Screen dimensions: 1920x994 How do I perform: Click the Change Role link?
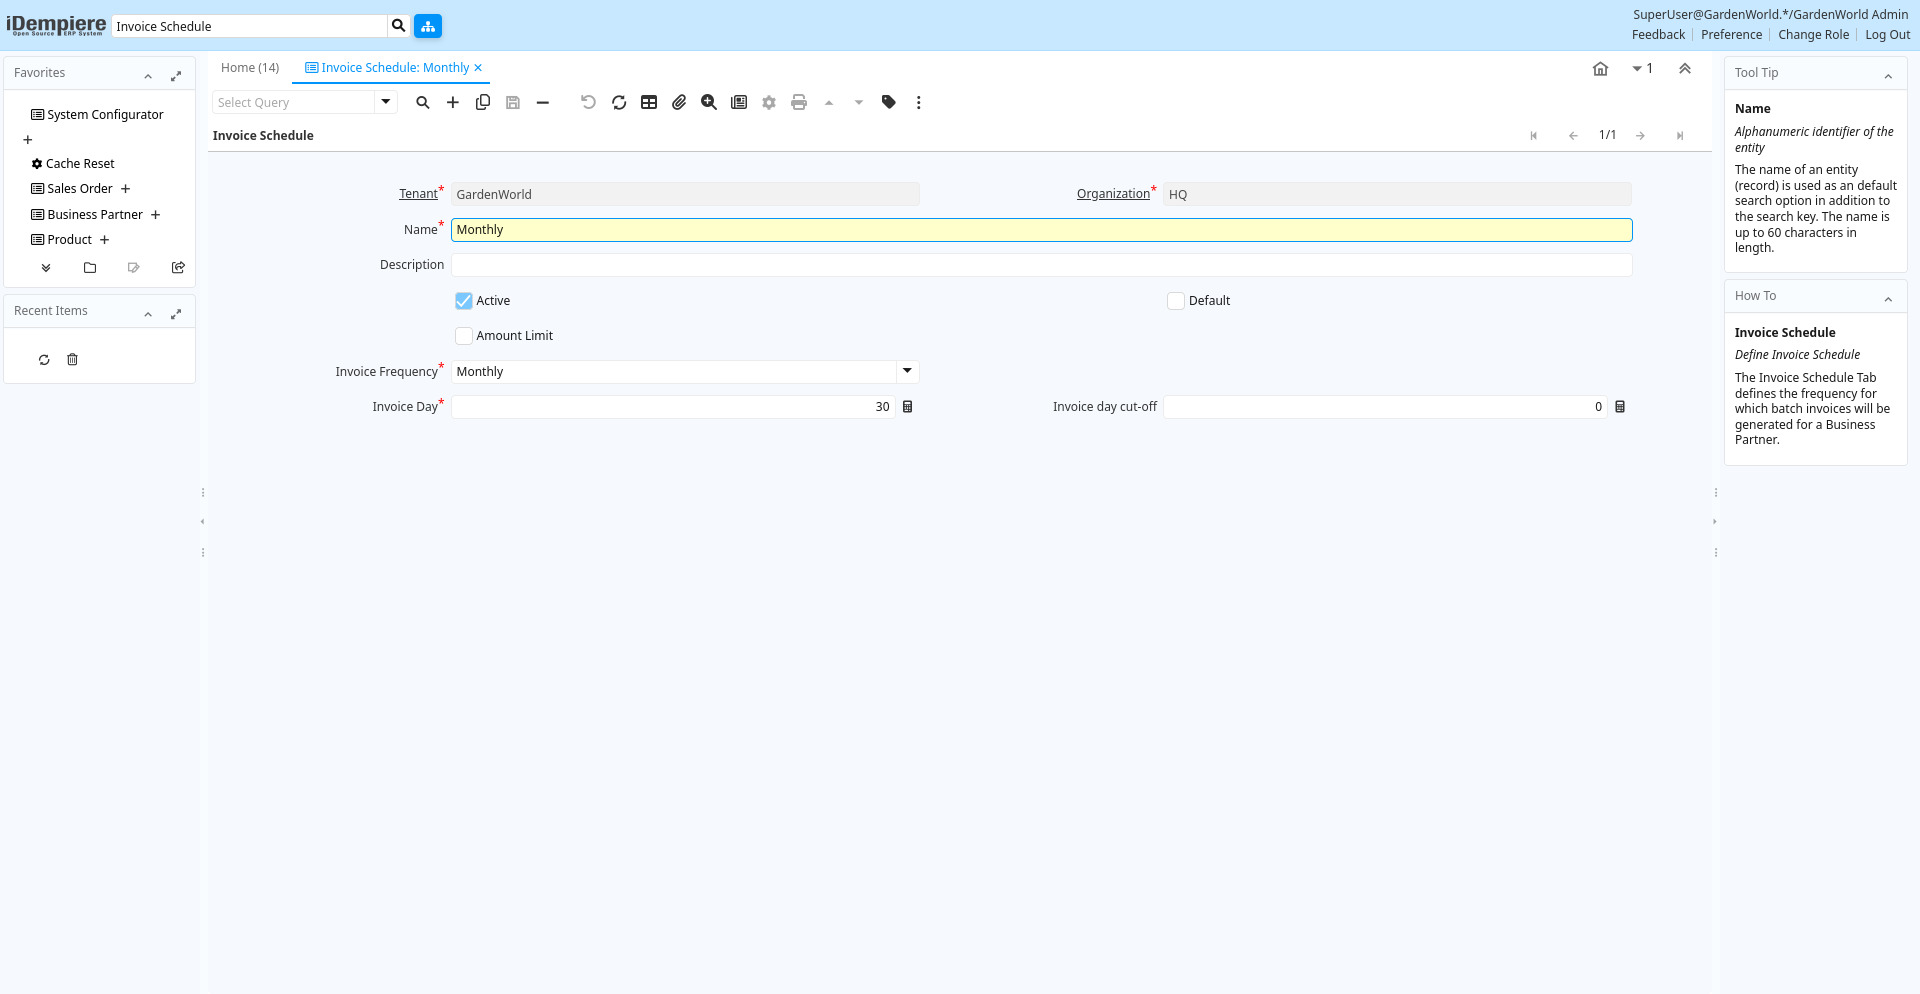[1813, 35]
